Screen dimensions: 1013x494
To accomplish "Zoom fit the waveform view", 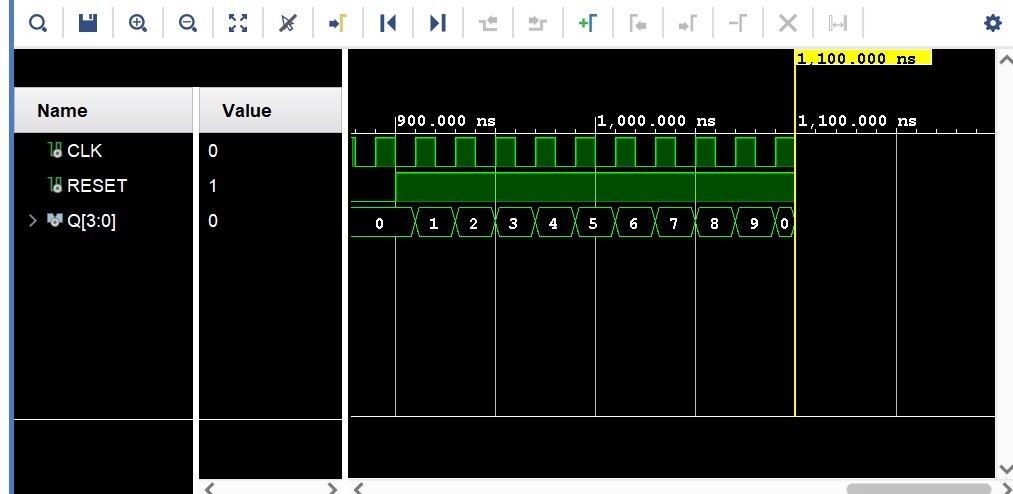I will tap(237, 23).
